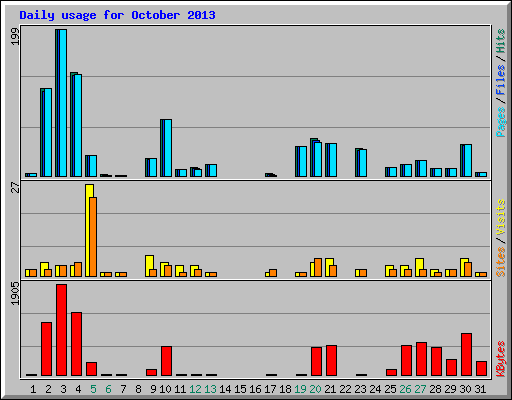The height and width of the screenshot is (400, 512).
Task: Select the cyan hits bar for day 23
Action: pyautogui.click(x=363, y=163)
